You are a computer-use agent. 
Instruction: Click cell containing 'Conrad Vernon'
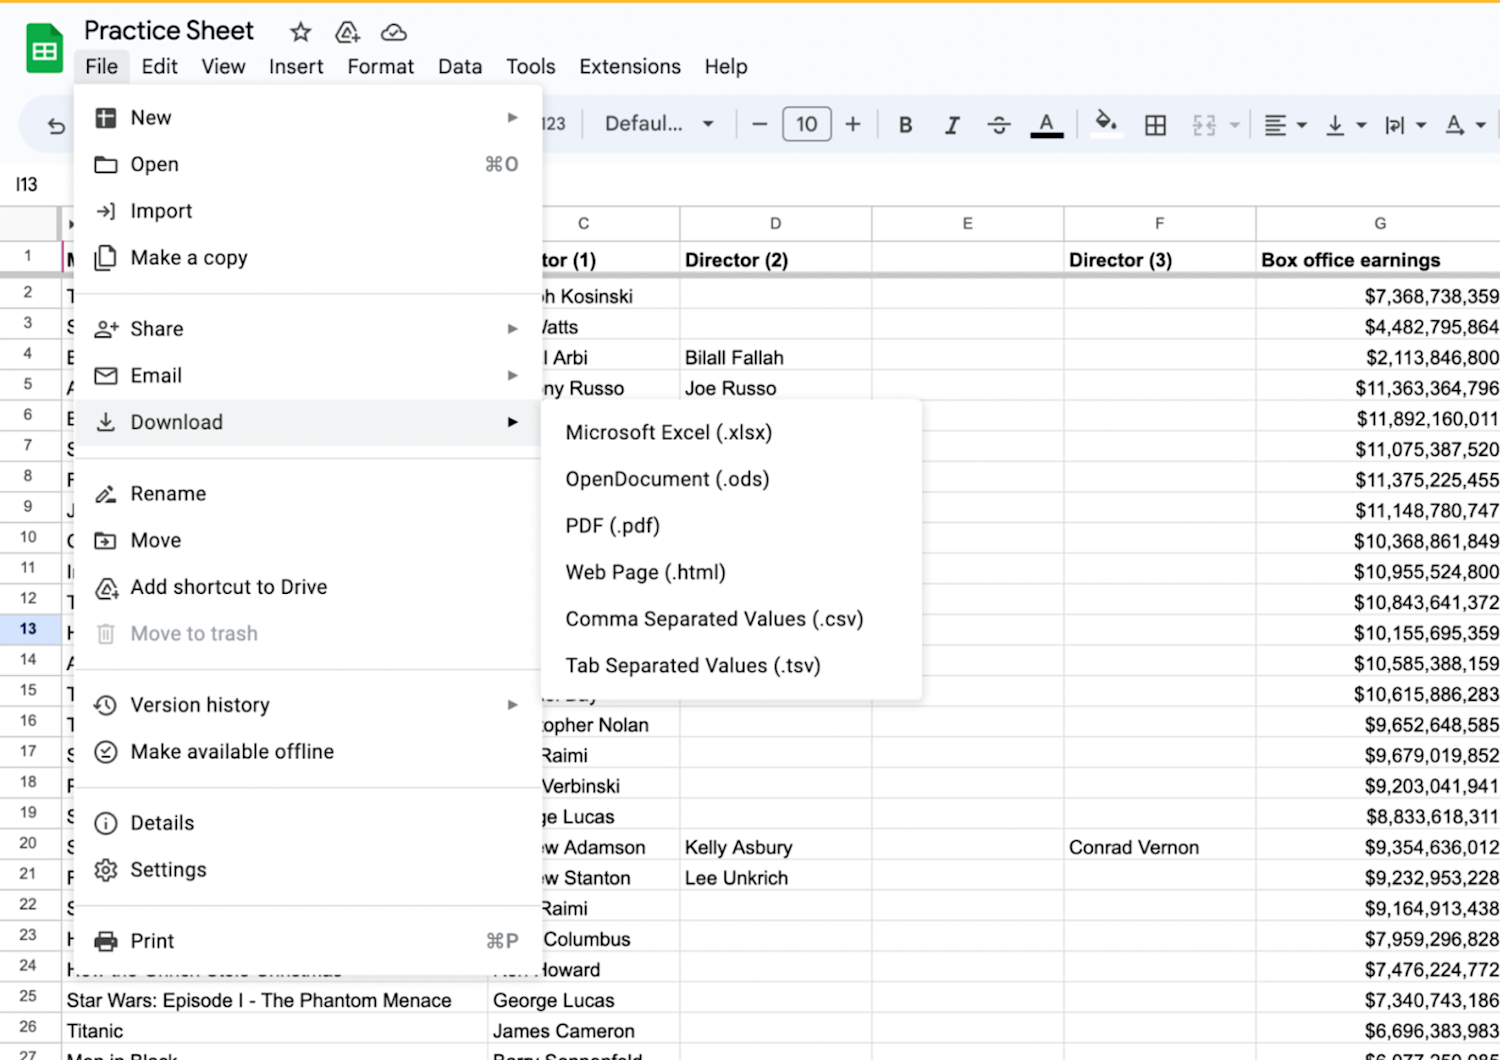(1160, 848)
